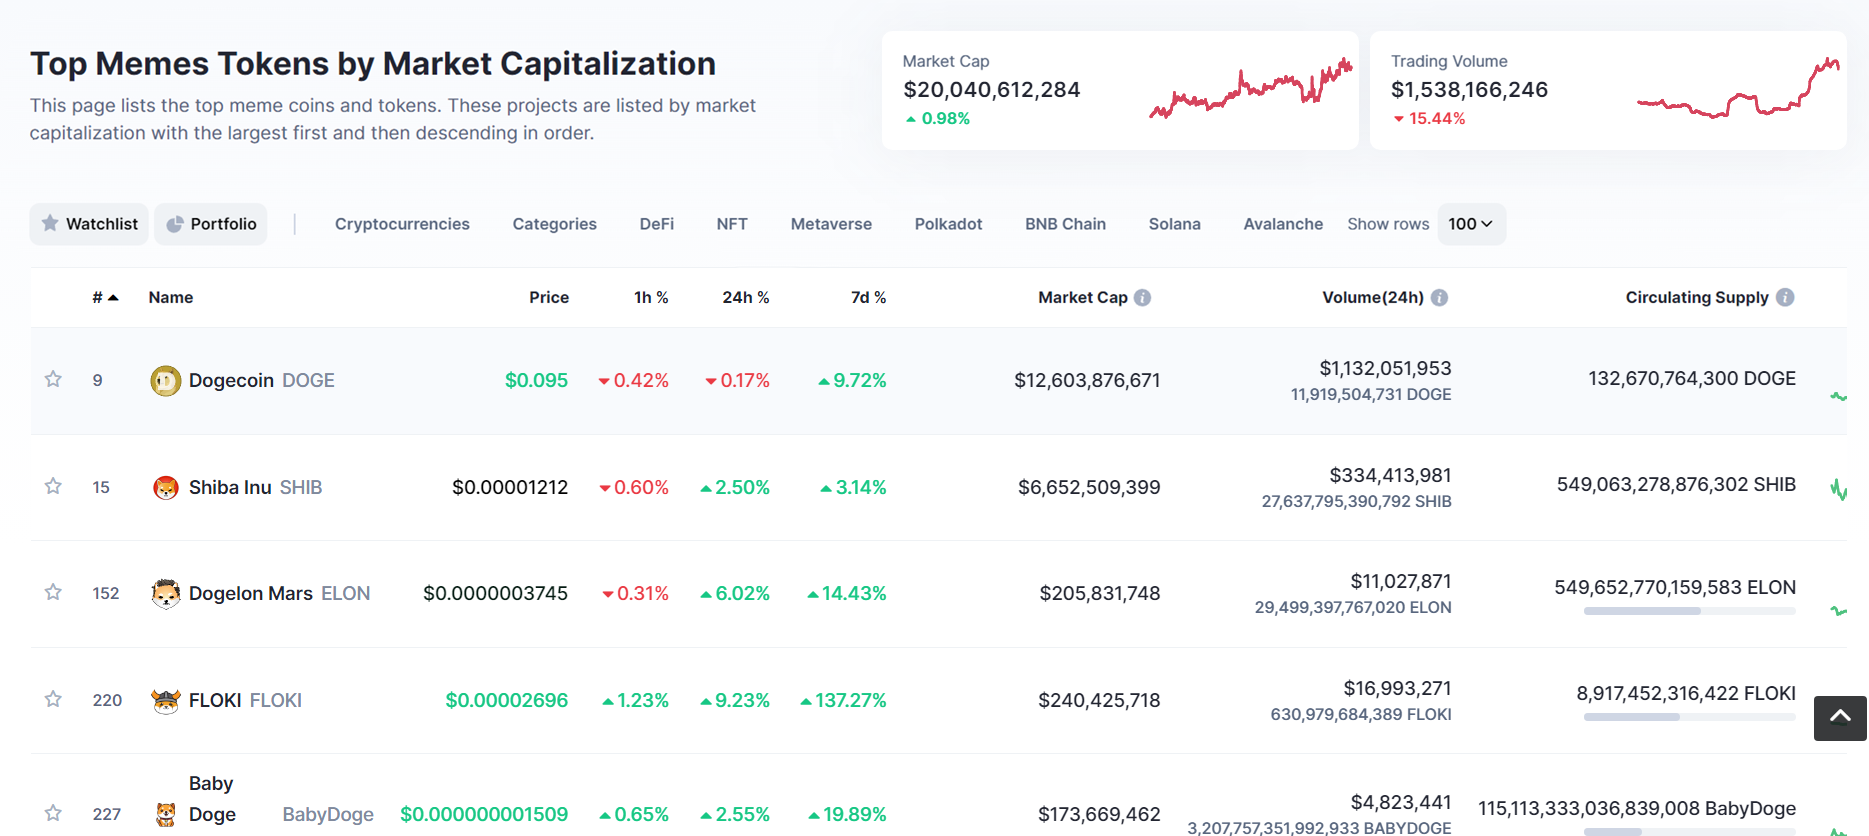Sort by the 24h % column
This screenshot has height=836, width=1869.
click(x=746, y=298)
